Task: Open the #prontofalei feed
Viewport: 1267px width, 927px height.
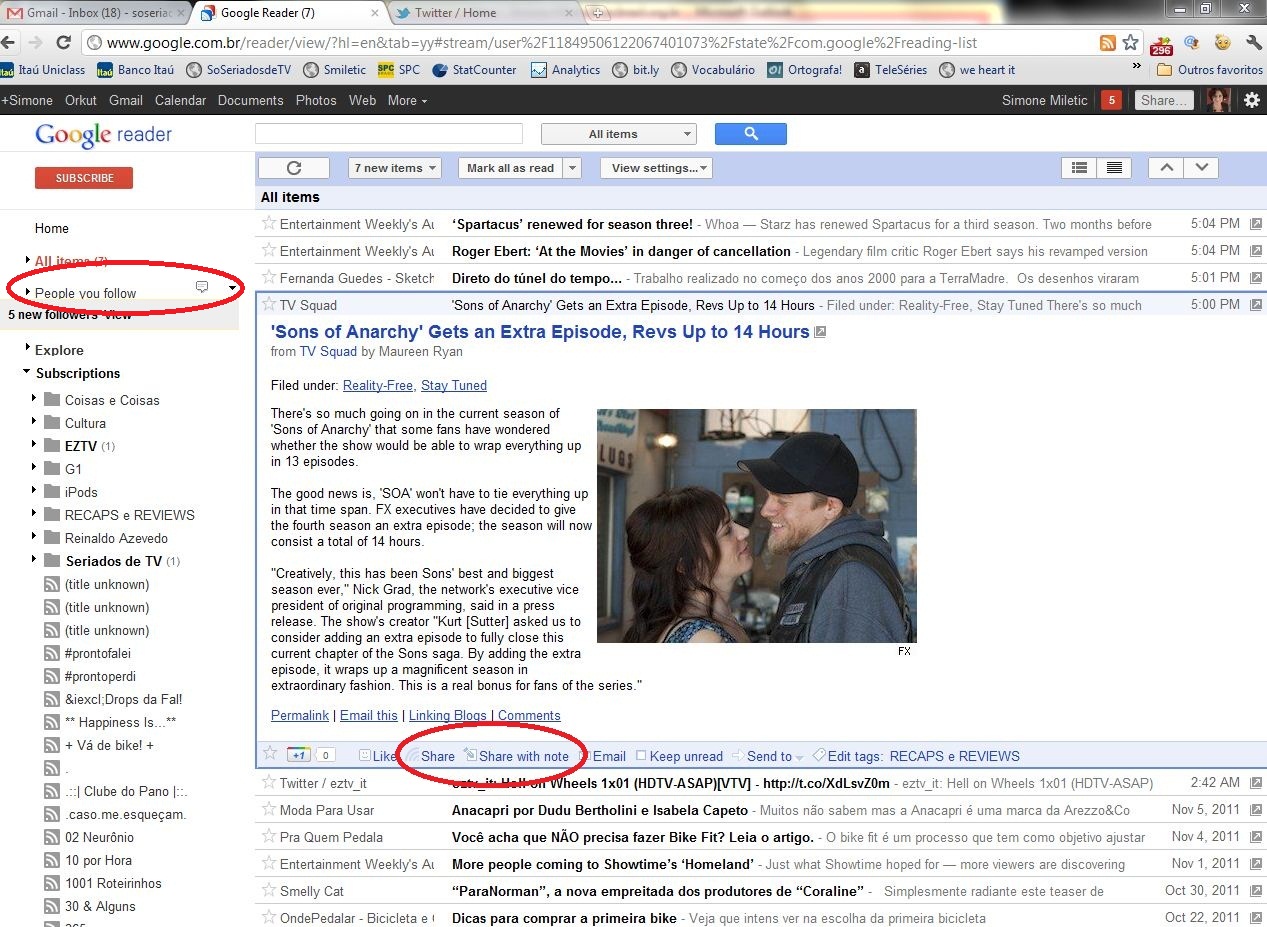Action: tap(96, 653)
